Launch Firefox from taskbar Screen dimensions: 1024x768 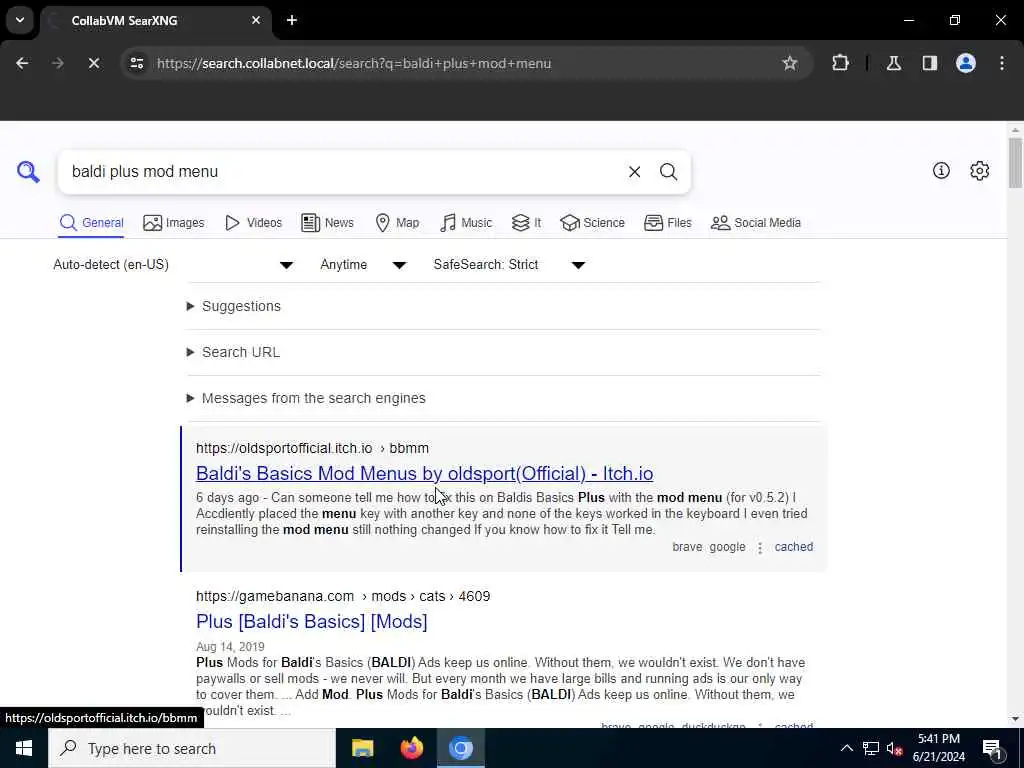(x=411, y=748)
